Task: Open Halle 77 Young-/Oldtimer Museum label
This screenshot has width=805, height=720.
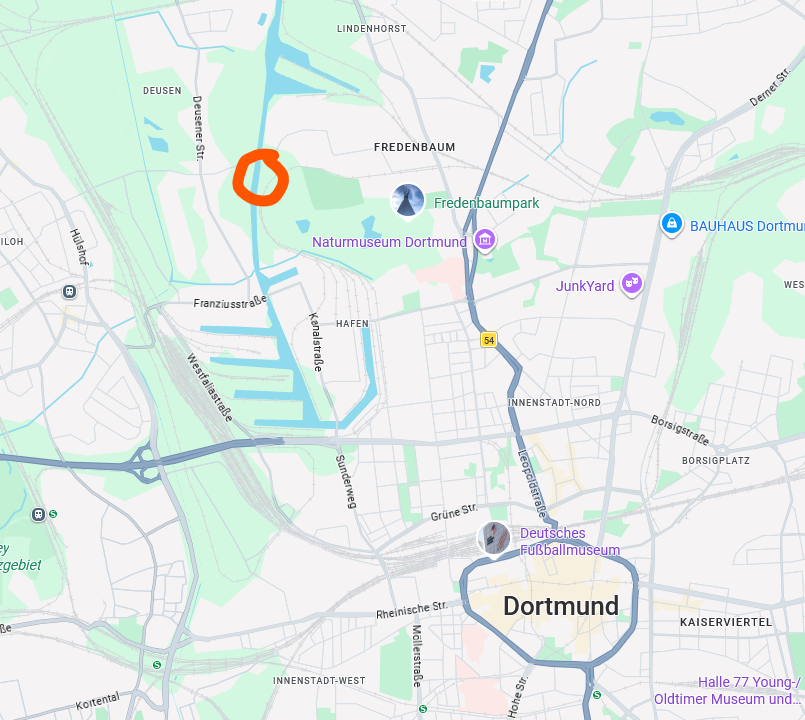Action: [x=727, y=690]
